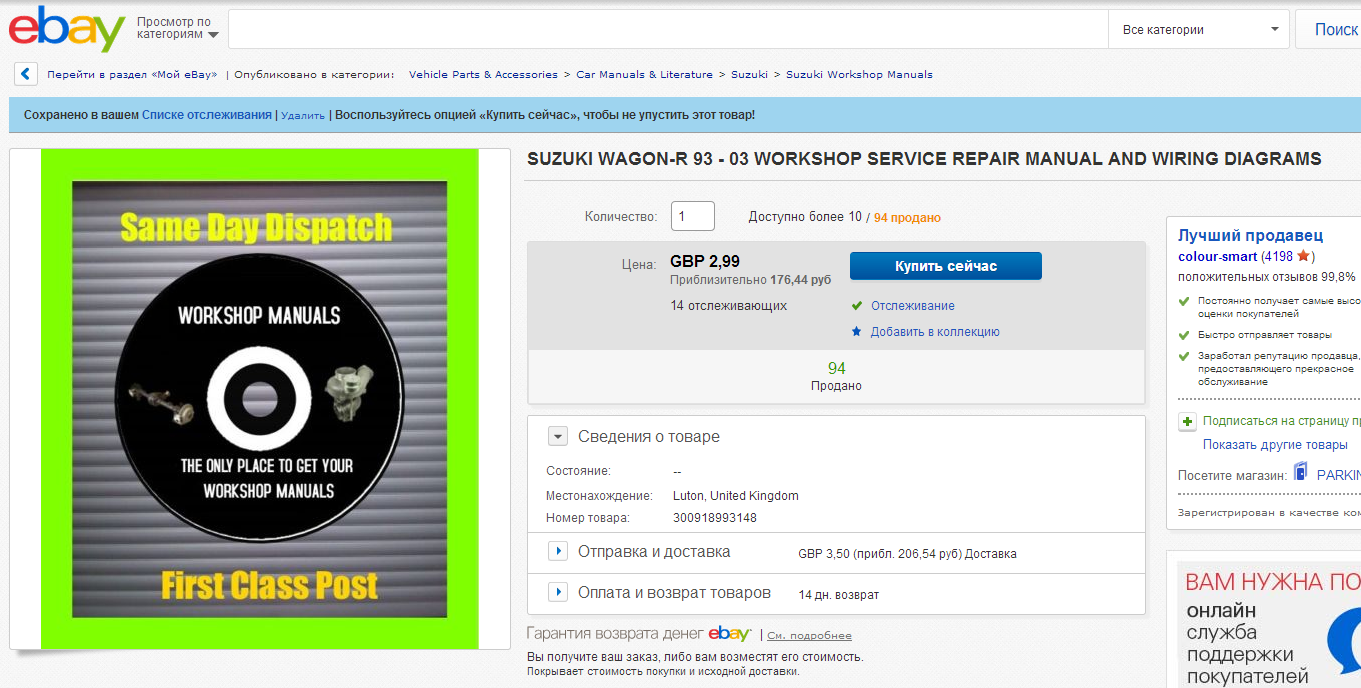Click the seller's red feedback star icon
The image size is (1361, 688).
click(1303, 257)
